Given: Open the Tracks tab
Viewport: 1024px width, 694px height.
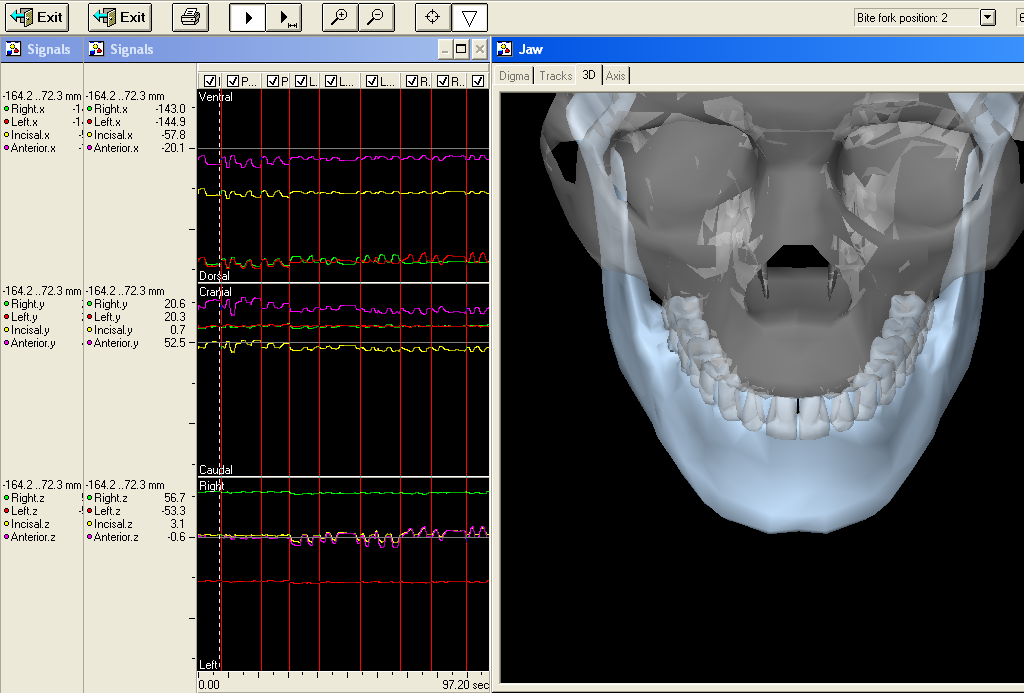Looking at the screenshot, I should point(555,76).
